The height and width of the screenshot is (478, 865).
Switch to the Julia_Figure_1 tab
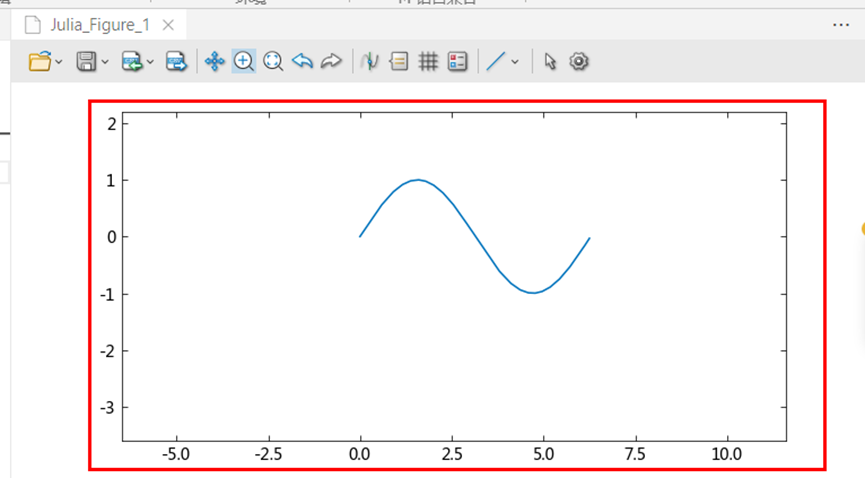click(100, 25)
